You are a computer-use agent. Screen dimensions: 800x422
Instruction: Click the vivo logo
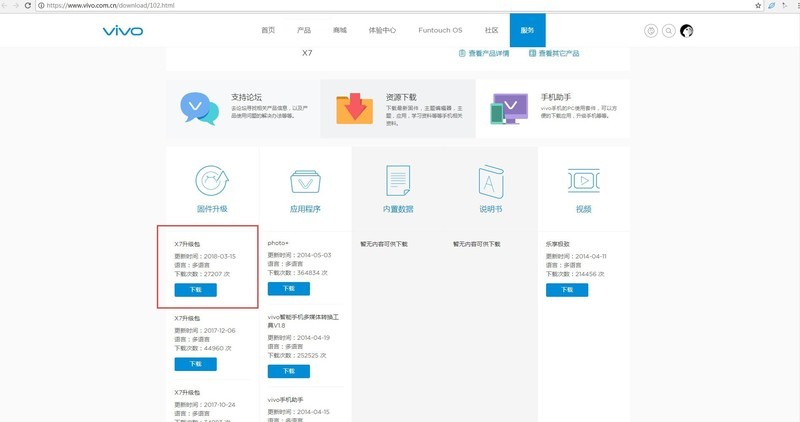(x=123, y=31)
